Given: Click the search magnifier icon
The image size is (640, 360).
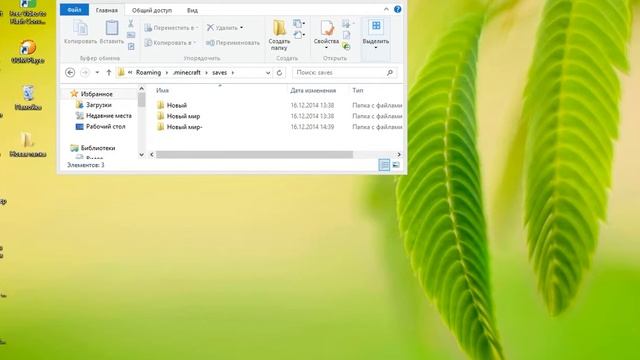Looking at the screenshot, I should (x=390, y=73).
